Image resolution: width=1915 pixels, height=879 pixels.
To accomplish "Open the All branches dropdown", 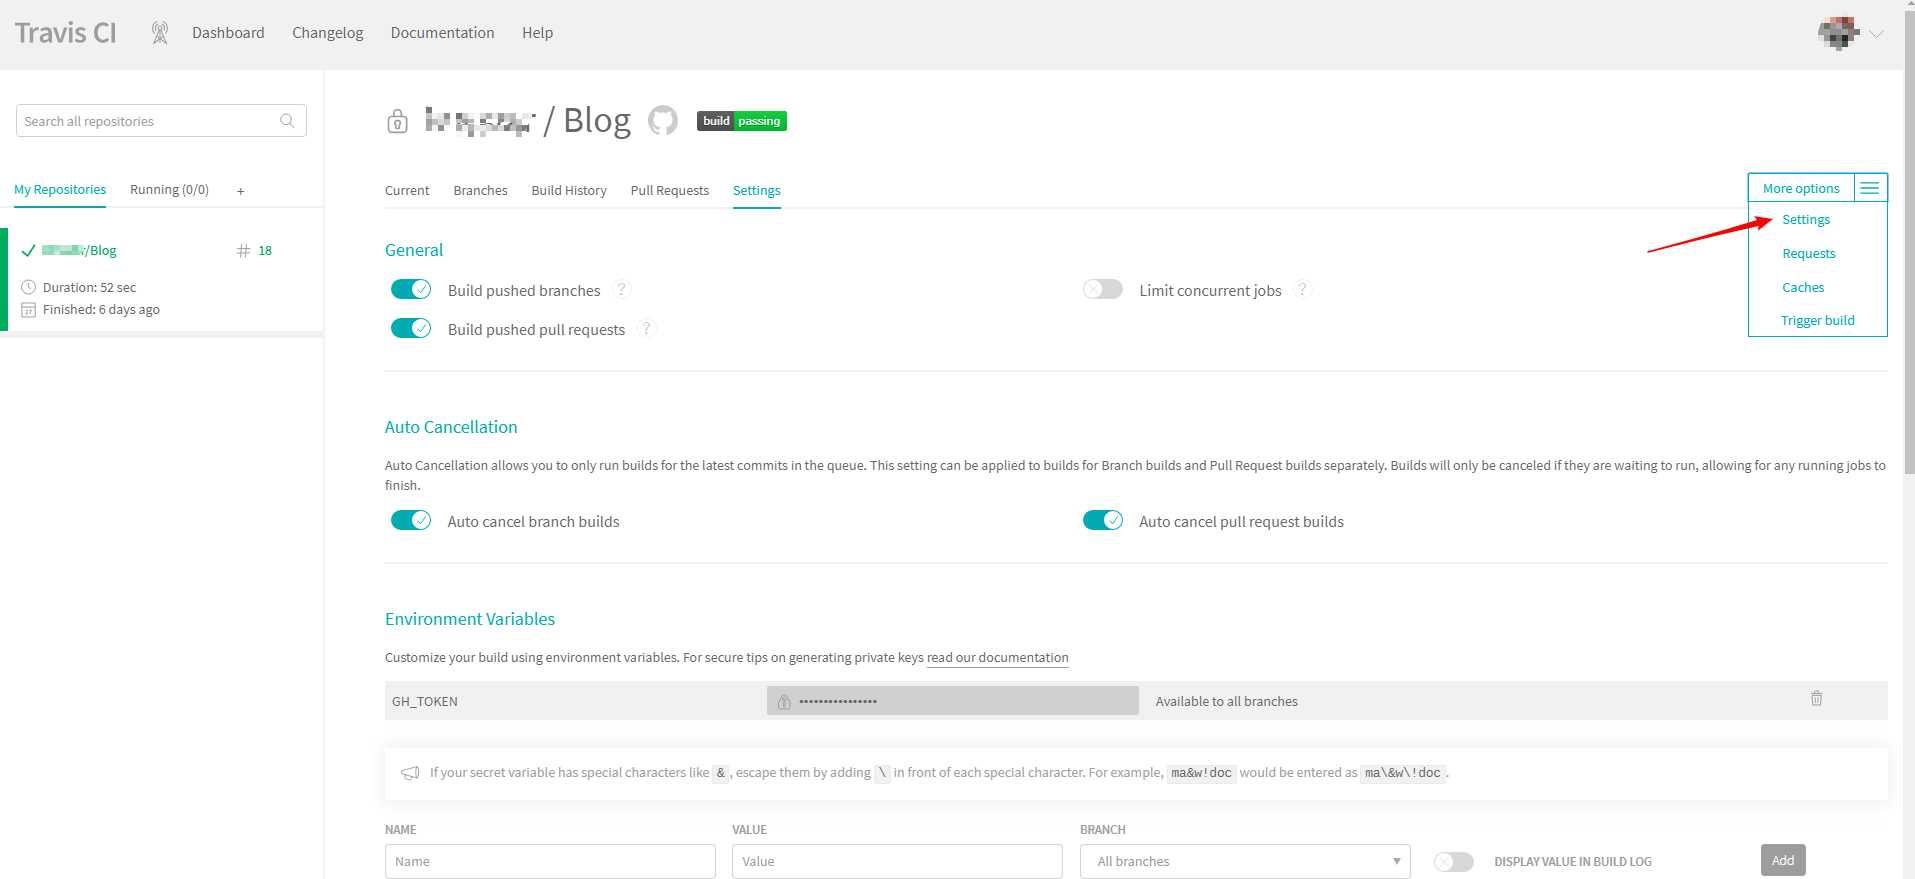I will coord(1245,861).
